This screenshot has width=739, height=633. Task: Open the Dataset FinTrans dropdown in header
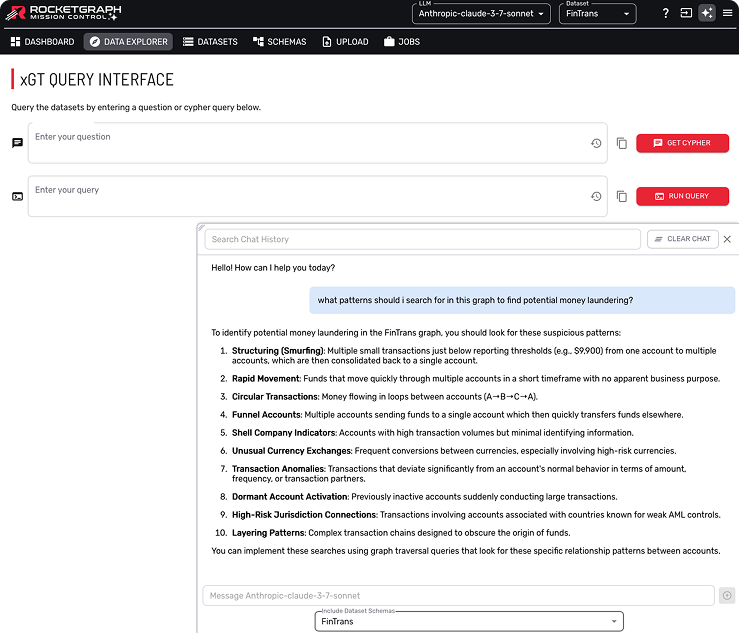pos(598,14)
